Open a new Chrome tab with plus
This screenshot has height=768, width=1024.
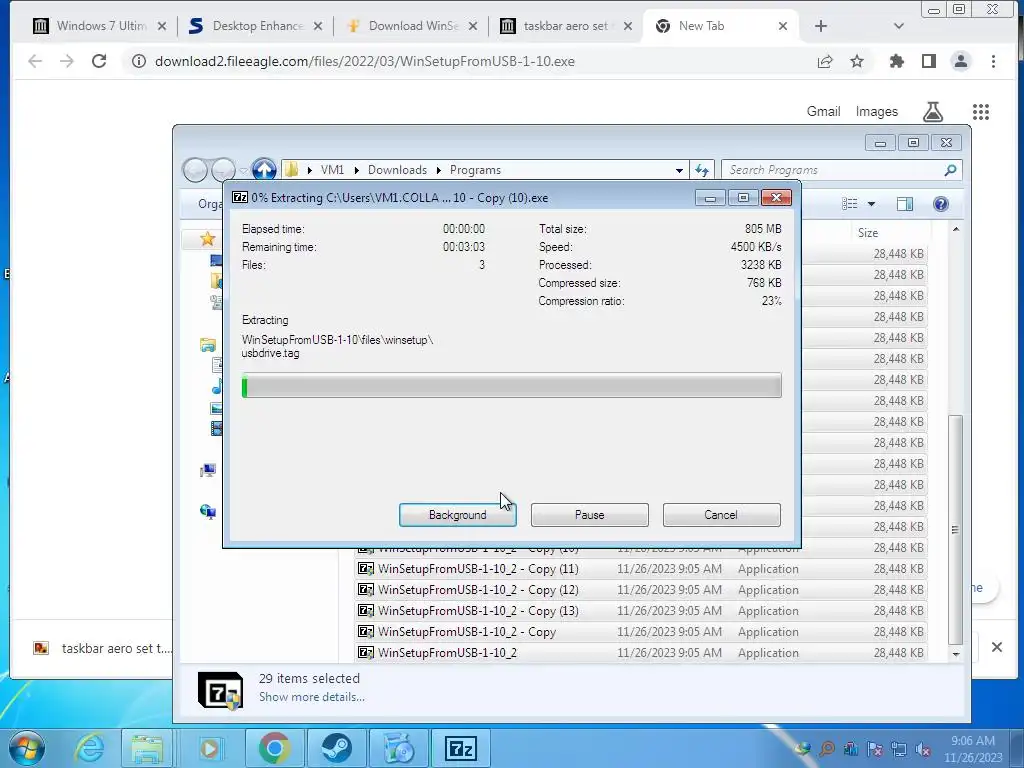coord(821,26)
